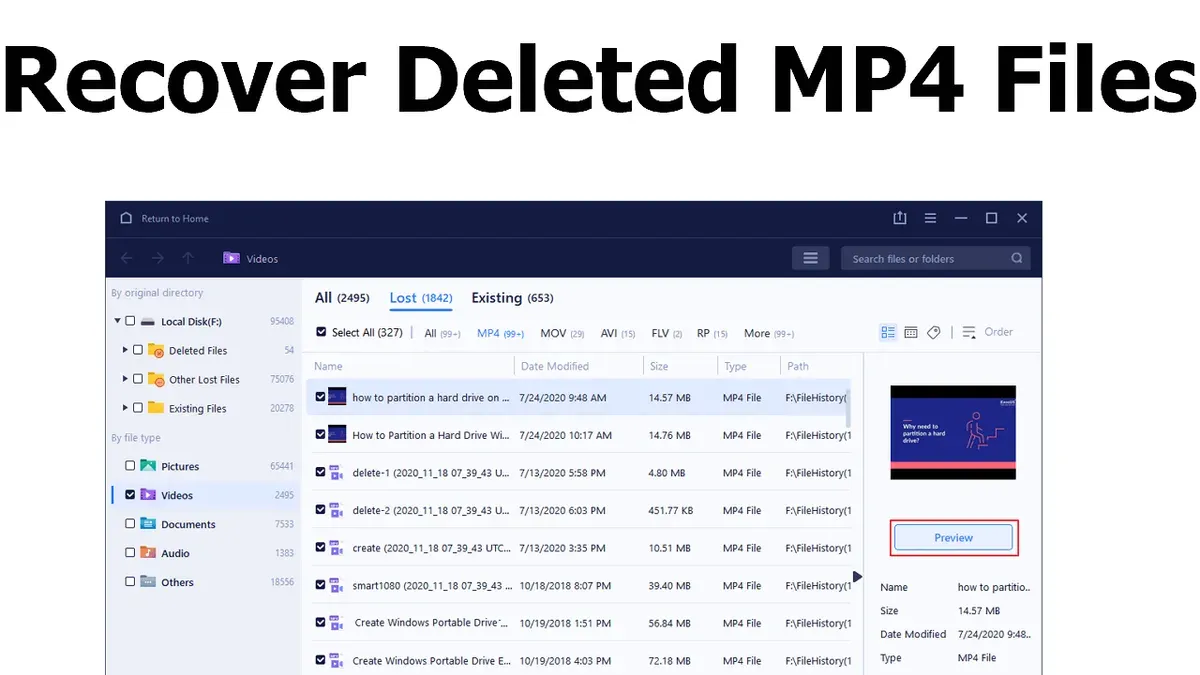Click the Return to Home link
The width and height of the screenshot is (1200, 675).
[x=175, y=218]
